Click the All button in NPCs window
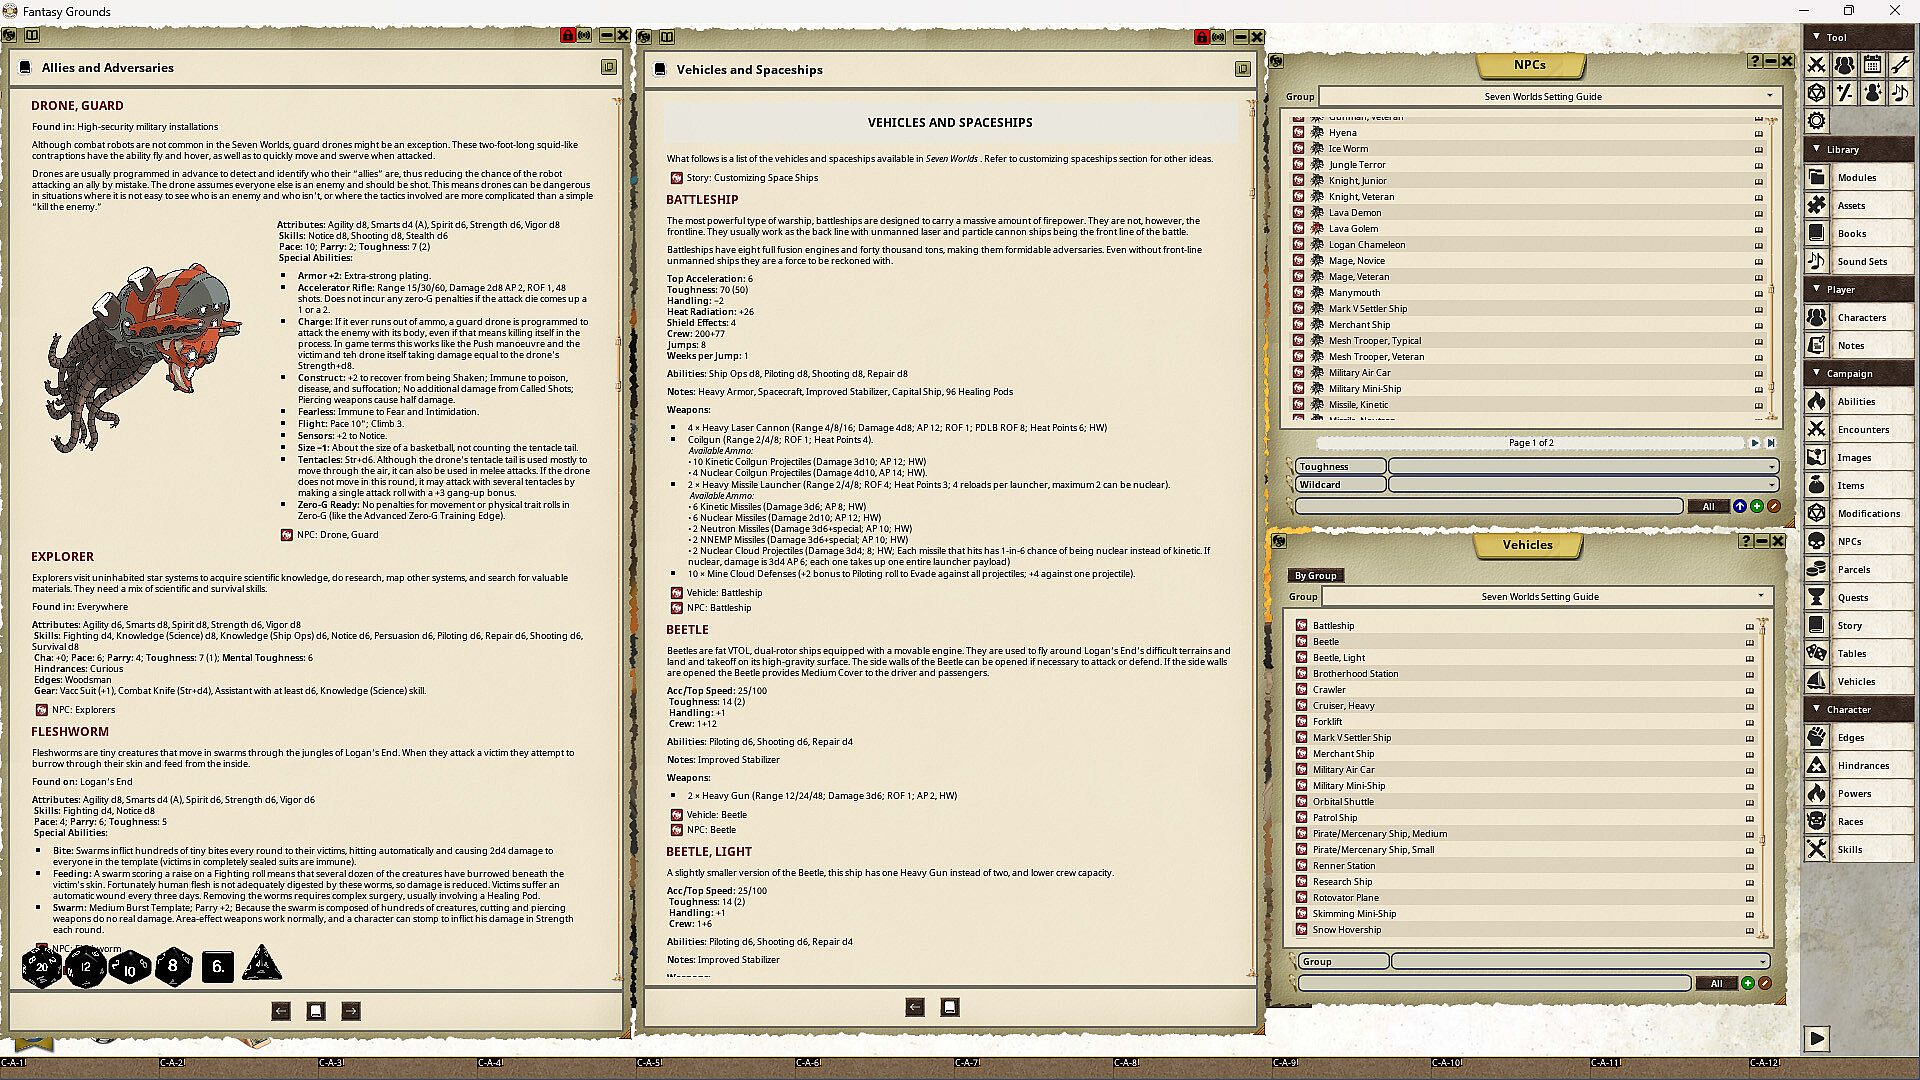The image size is (1920, 1080). point(1707,507)
